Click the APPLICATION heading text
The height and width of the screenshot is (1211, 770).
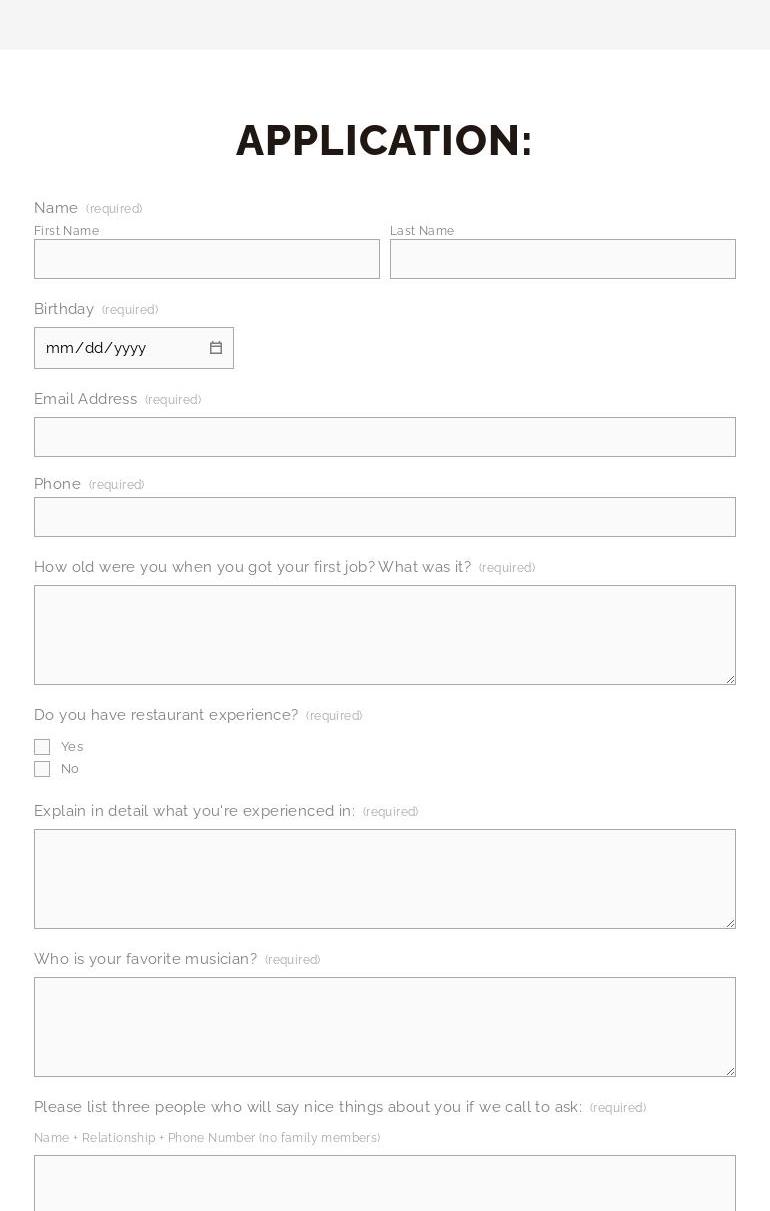point(385,141)
